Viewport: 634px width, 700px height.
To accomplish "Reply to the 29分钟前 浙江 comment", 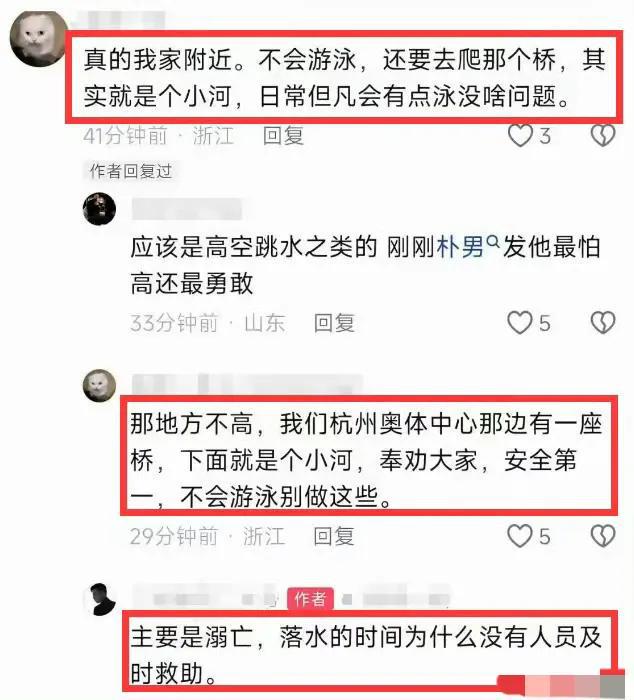I will point(334,536).
